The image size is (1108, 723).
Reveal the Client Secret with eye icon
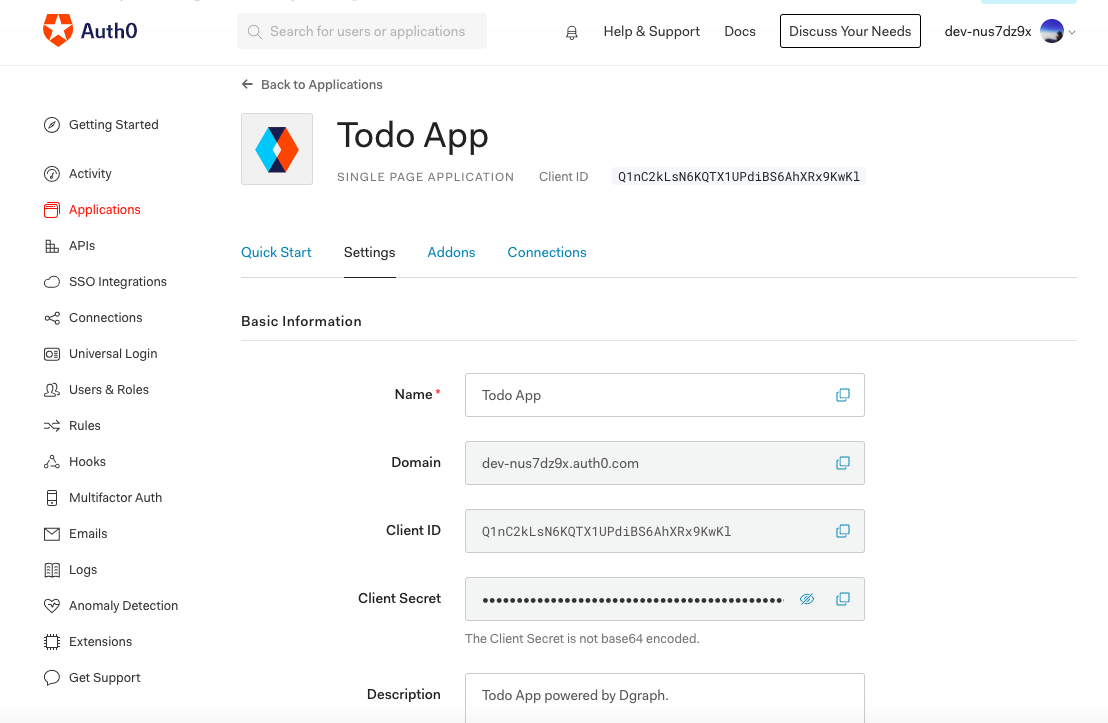point(807,599)
